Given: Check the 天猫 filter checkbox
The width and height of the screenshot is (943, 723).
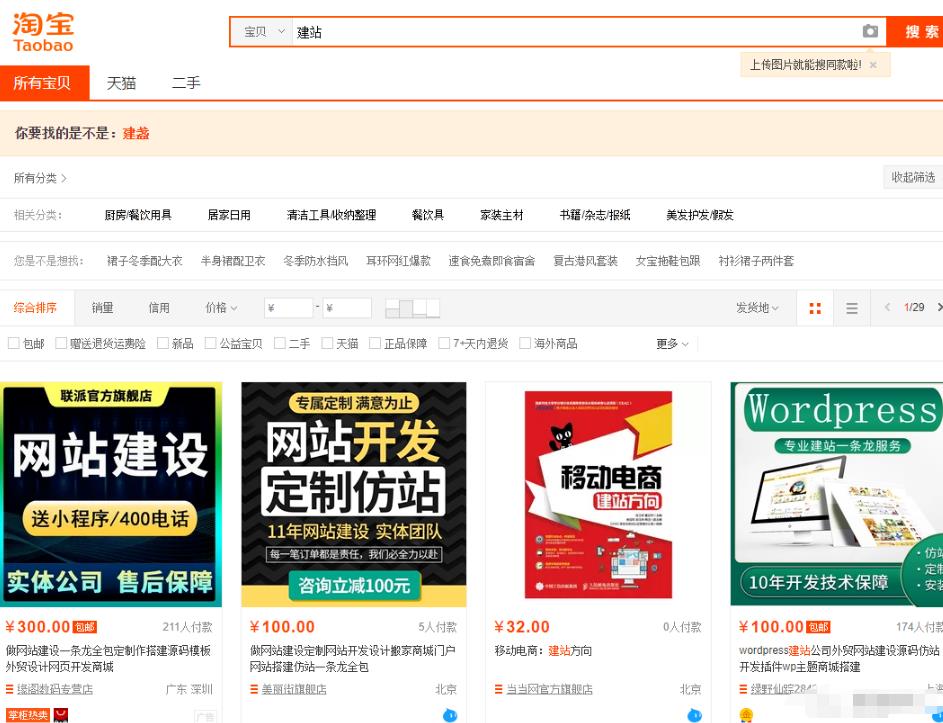Looking at the screenshot, I should coord(327,343).
